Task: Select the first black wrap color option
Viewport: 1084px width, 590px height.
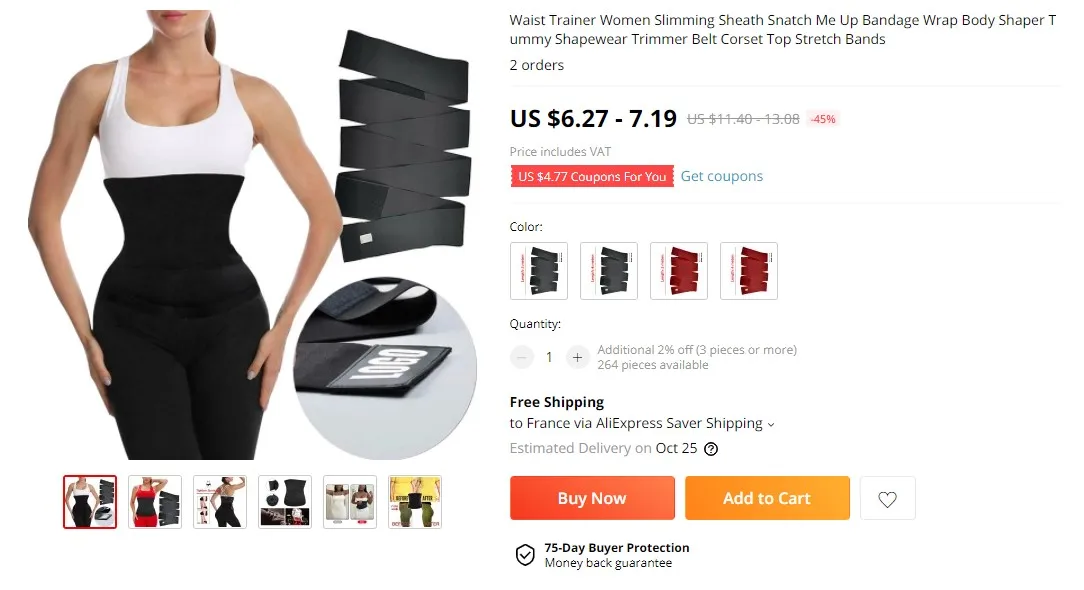Action: (x=539, y=270)
